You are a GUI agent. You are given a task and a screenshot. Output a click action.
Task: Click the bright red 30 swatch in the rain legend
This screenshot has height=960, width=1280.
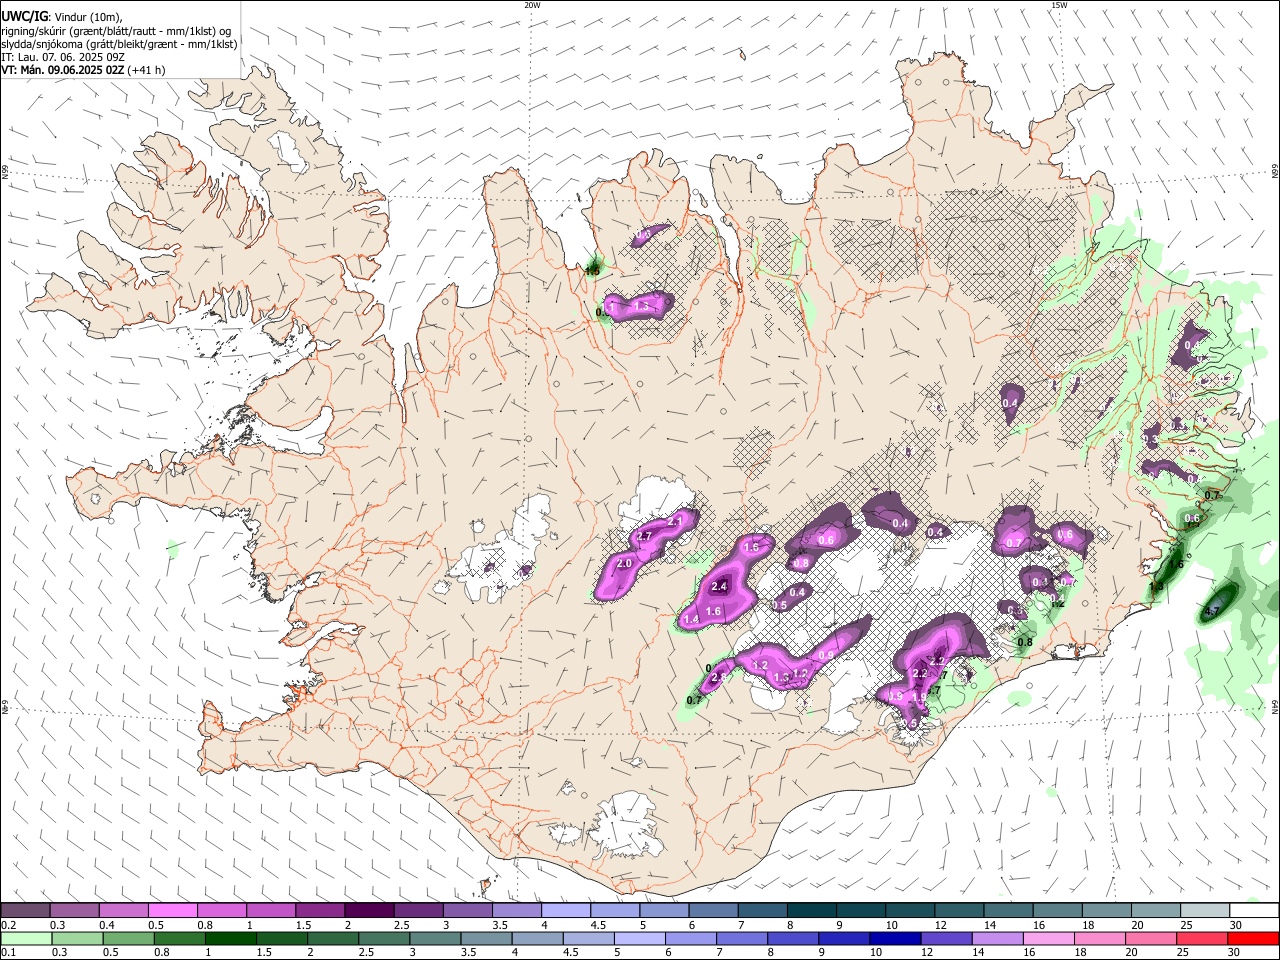1255,938
